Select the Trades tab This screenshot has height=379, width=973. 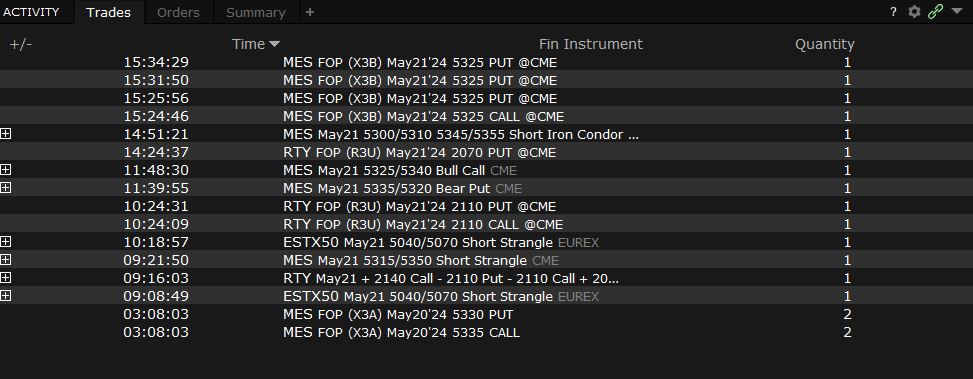click(x=109, y=12)
